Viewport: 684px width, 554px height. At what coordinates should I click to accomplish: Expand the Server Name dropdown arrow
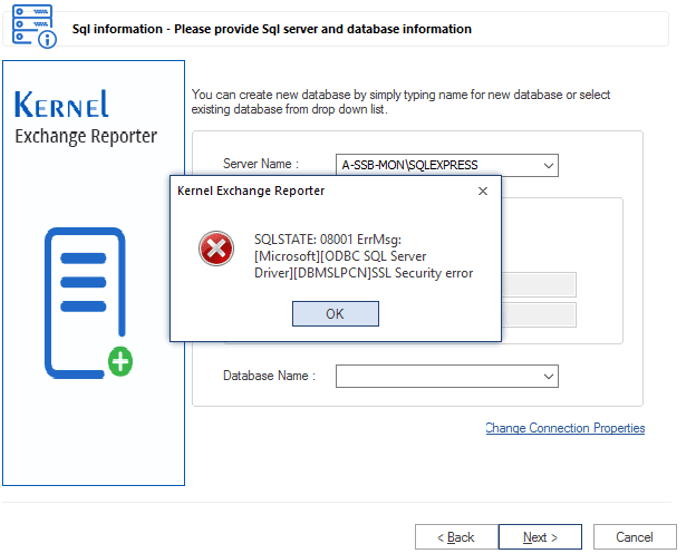tap(548, 165)
